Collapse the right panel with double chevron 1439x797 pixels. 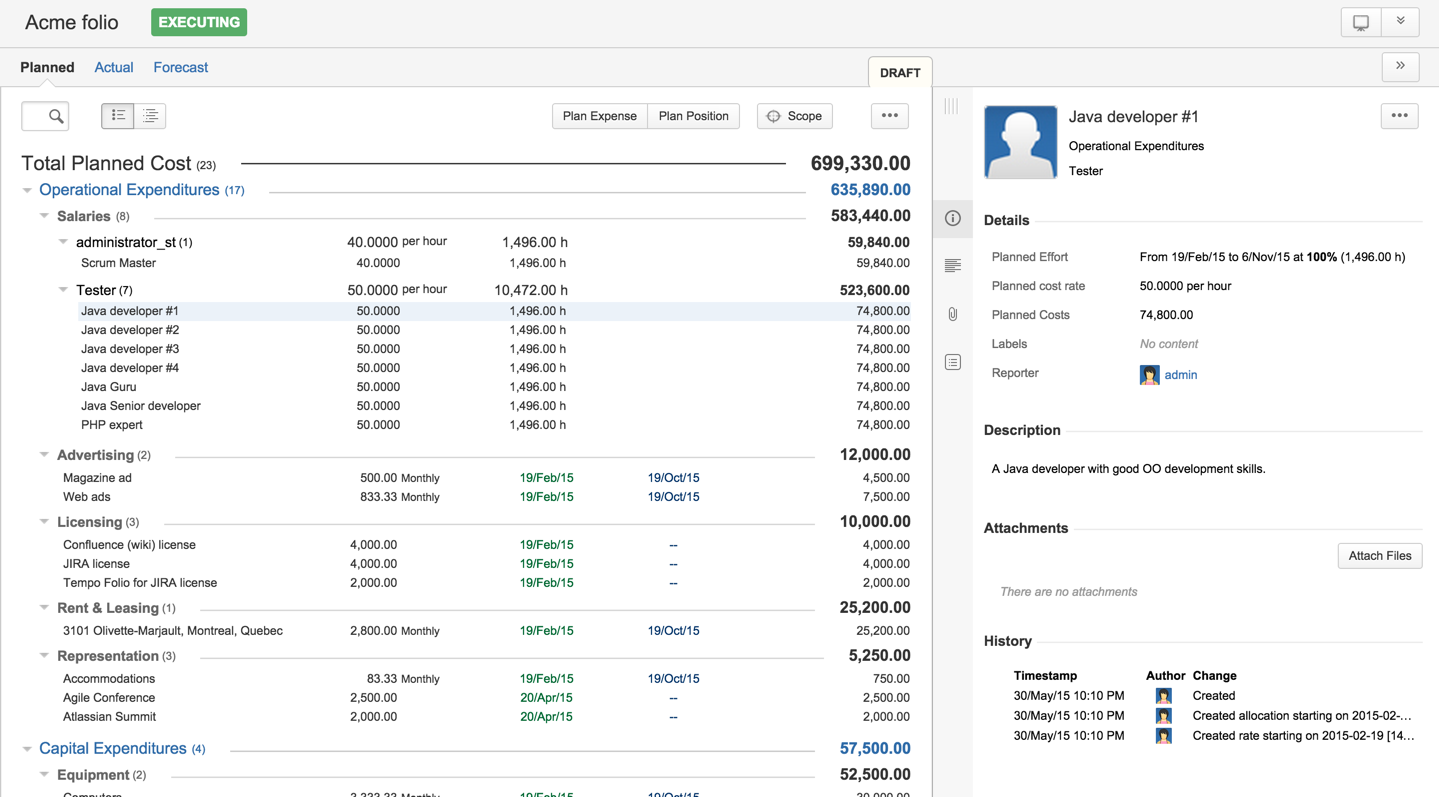click(1400, 66)
